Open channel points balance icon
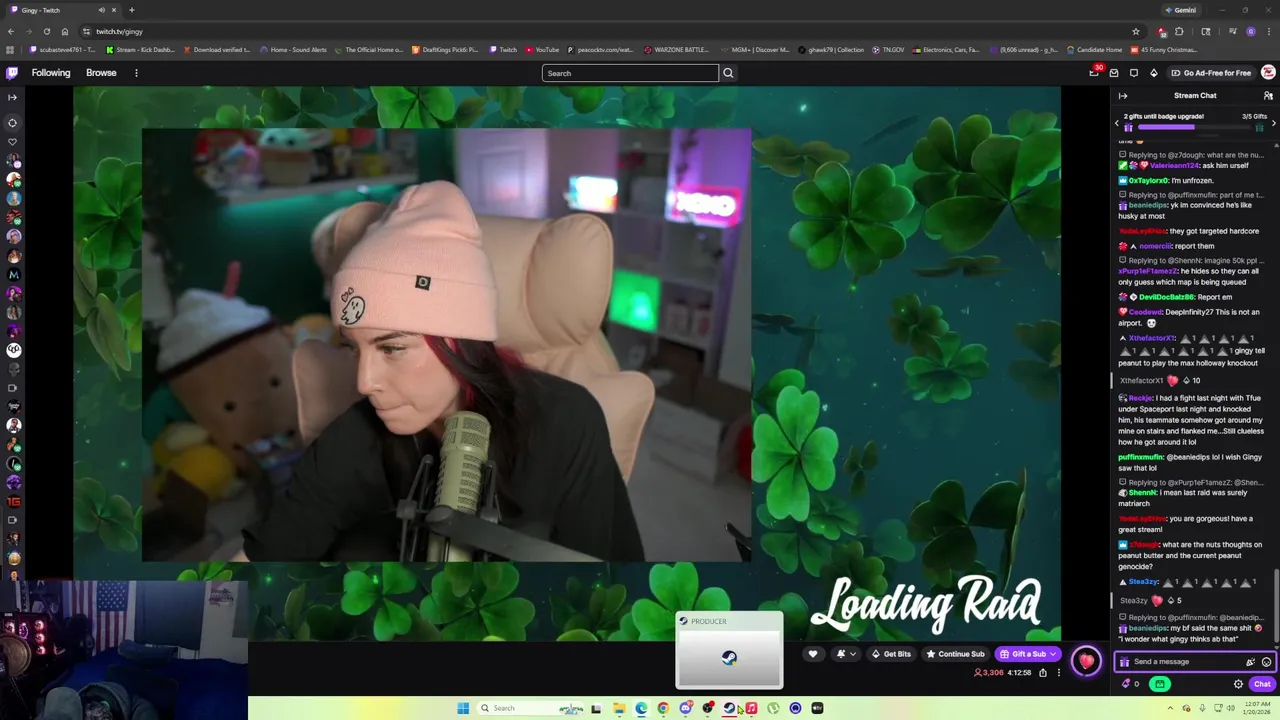 (1131, 684)
